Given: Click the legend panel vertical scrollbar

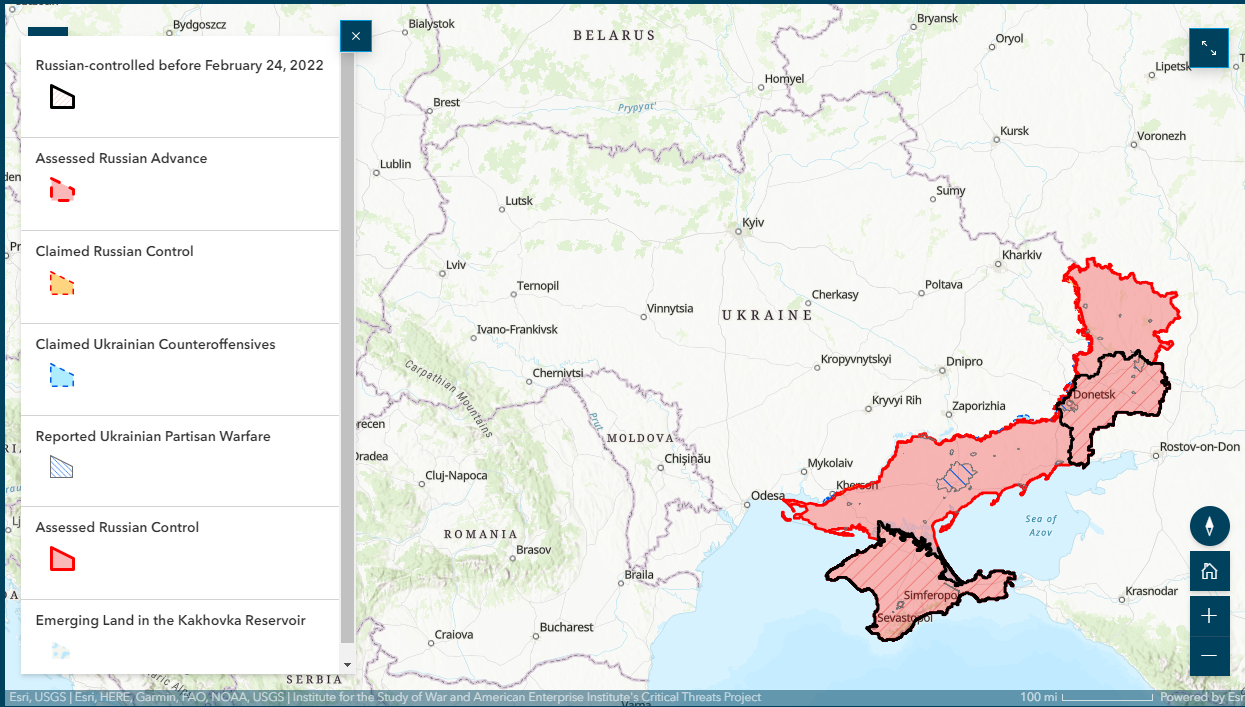Looking at the screenshot, I should tap(347, 347).
